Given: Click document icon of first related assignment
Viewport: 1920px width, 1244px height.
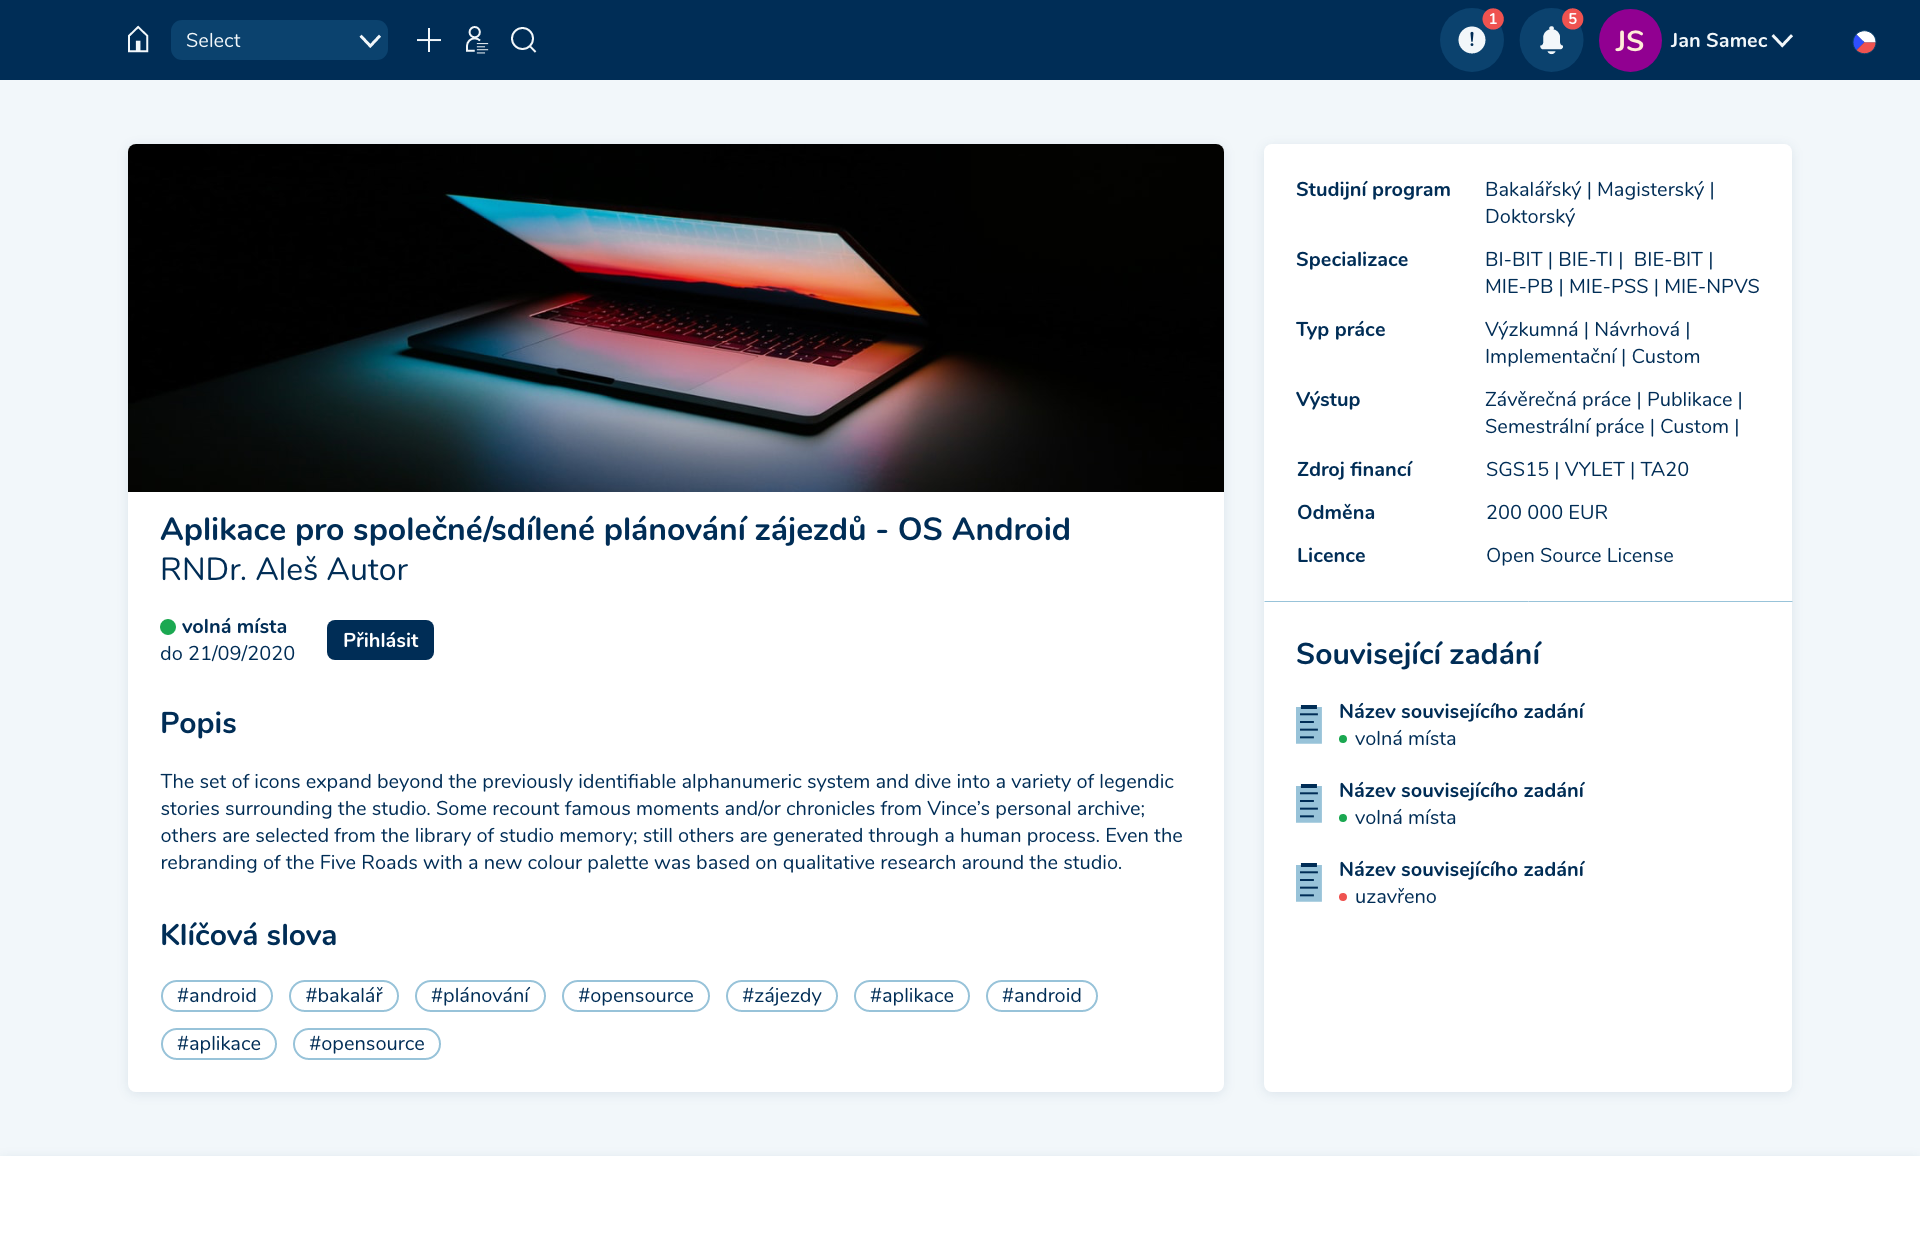Looking at the screenshot, I should (1308, 724).
